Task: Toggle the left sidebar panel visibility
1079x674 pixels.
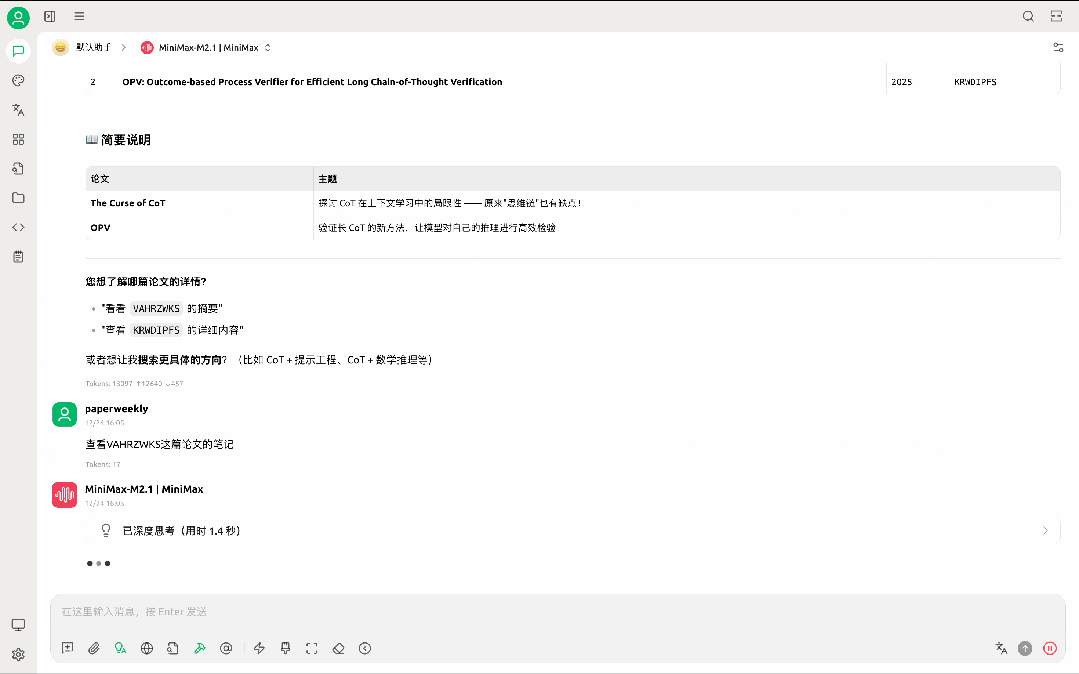Action: point(50,16)
